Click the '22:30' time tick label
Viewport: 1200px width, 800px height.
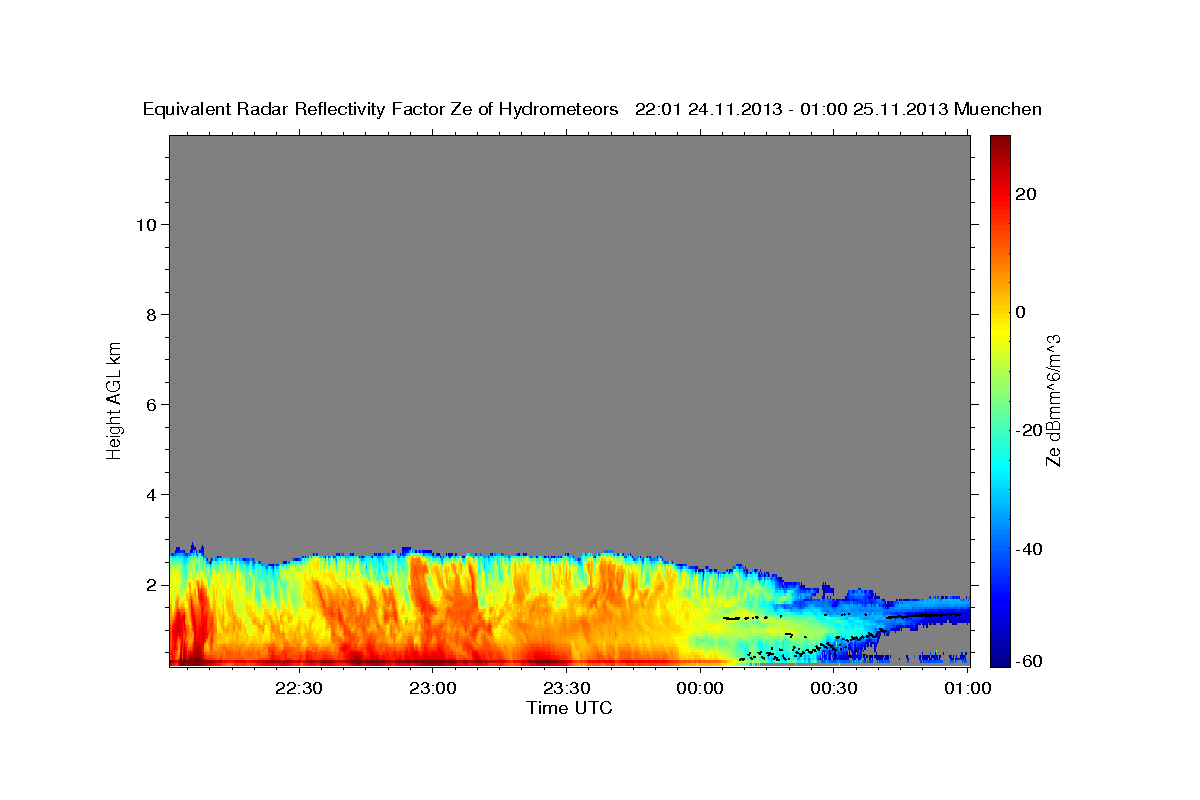299,689
